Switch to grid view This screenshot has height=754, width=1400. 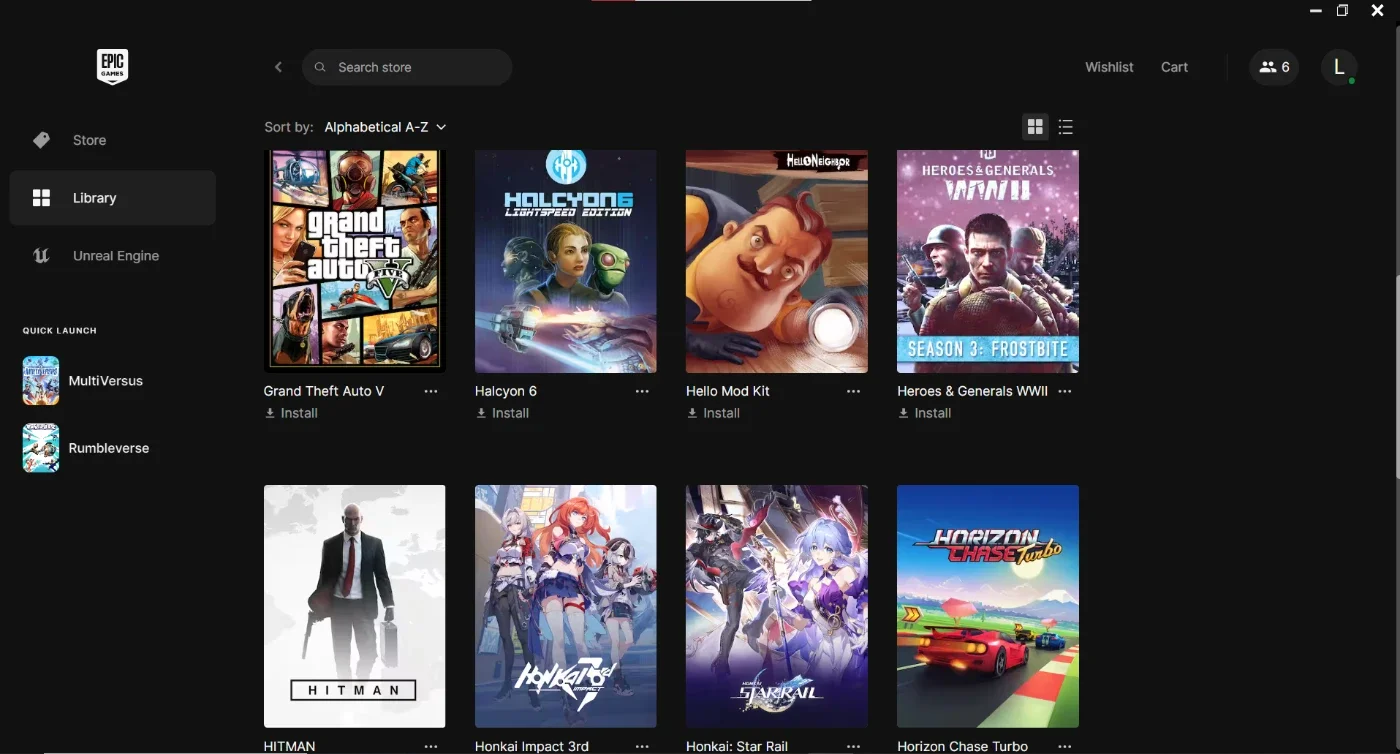pos(1035,127)
